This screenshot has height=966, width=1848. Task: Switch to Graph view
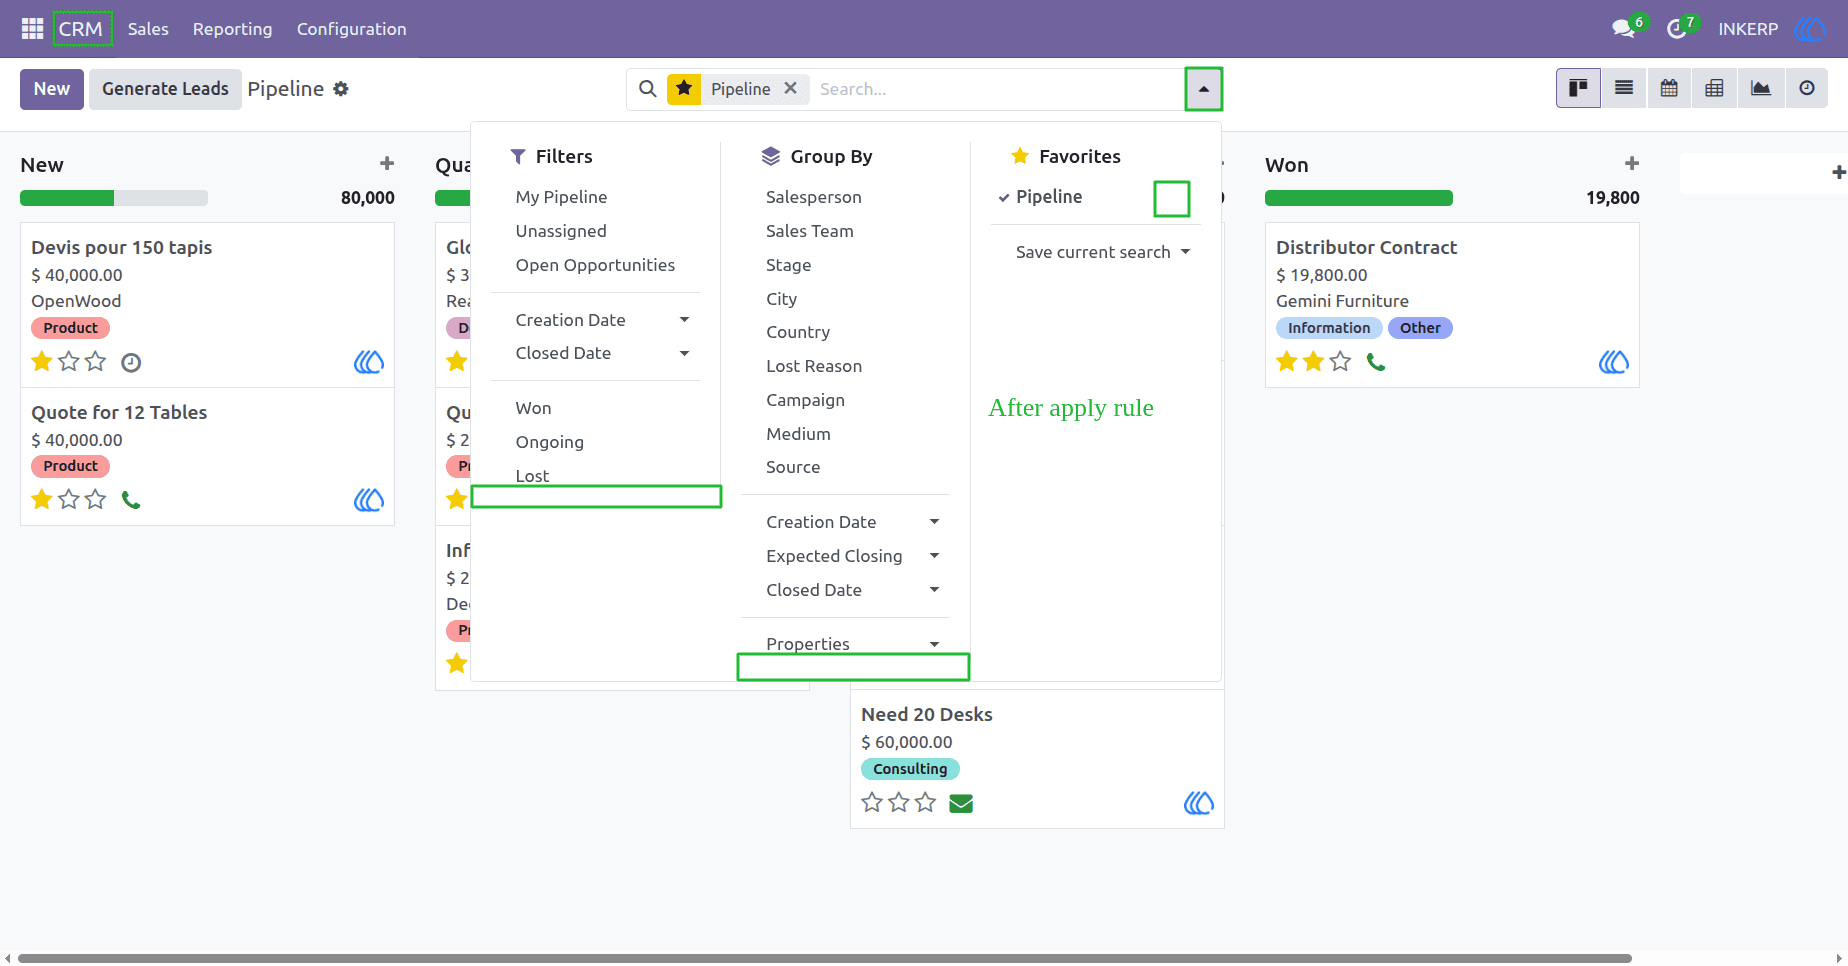click(x=1761, y=88)
